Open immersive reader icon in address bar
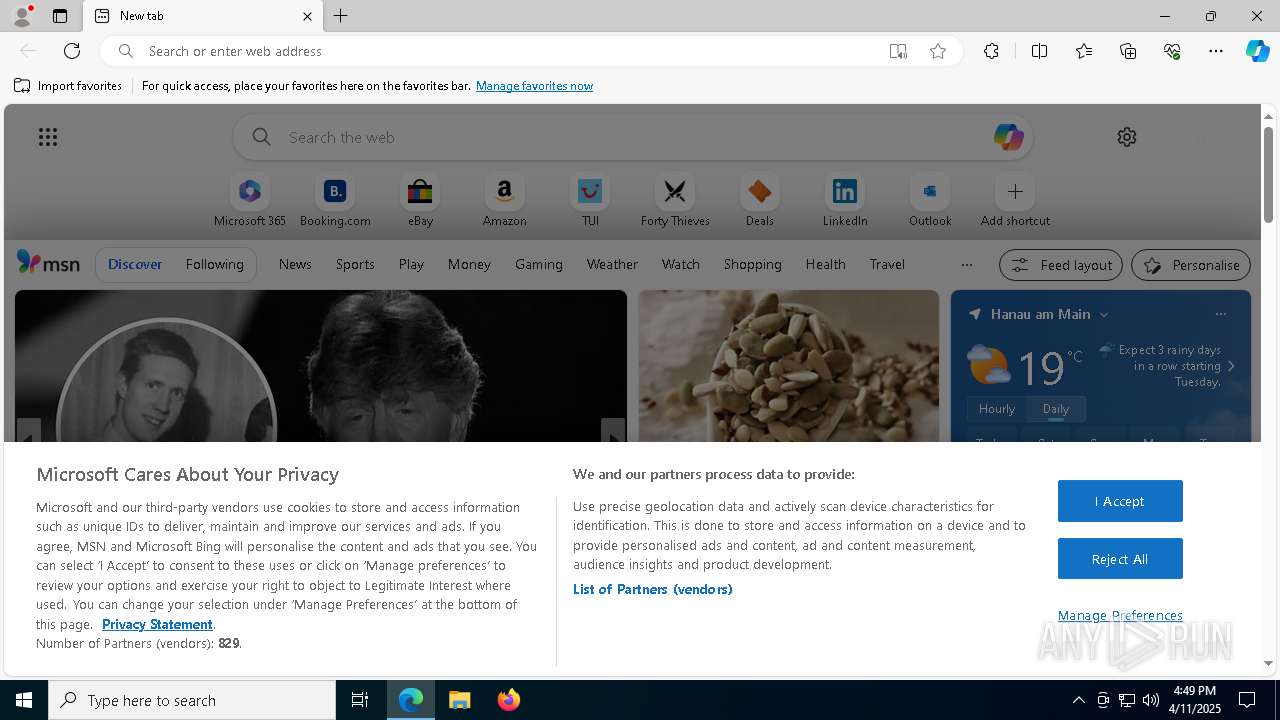This screenshot has width=1280, height=720. click(x=898, y=51)
